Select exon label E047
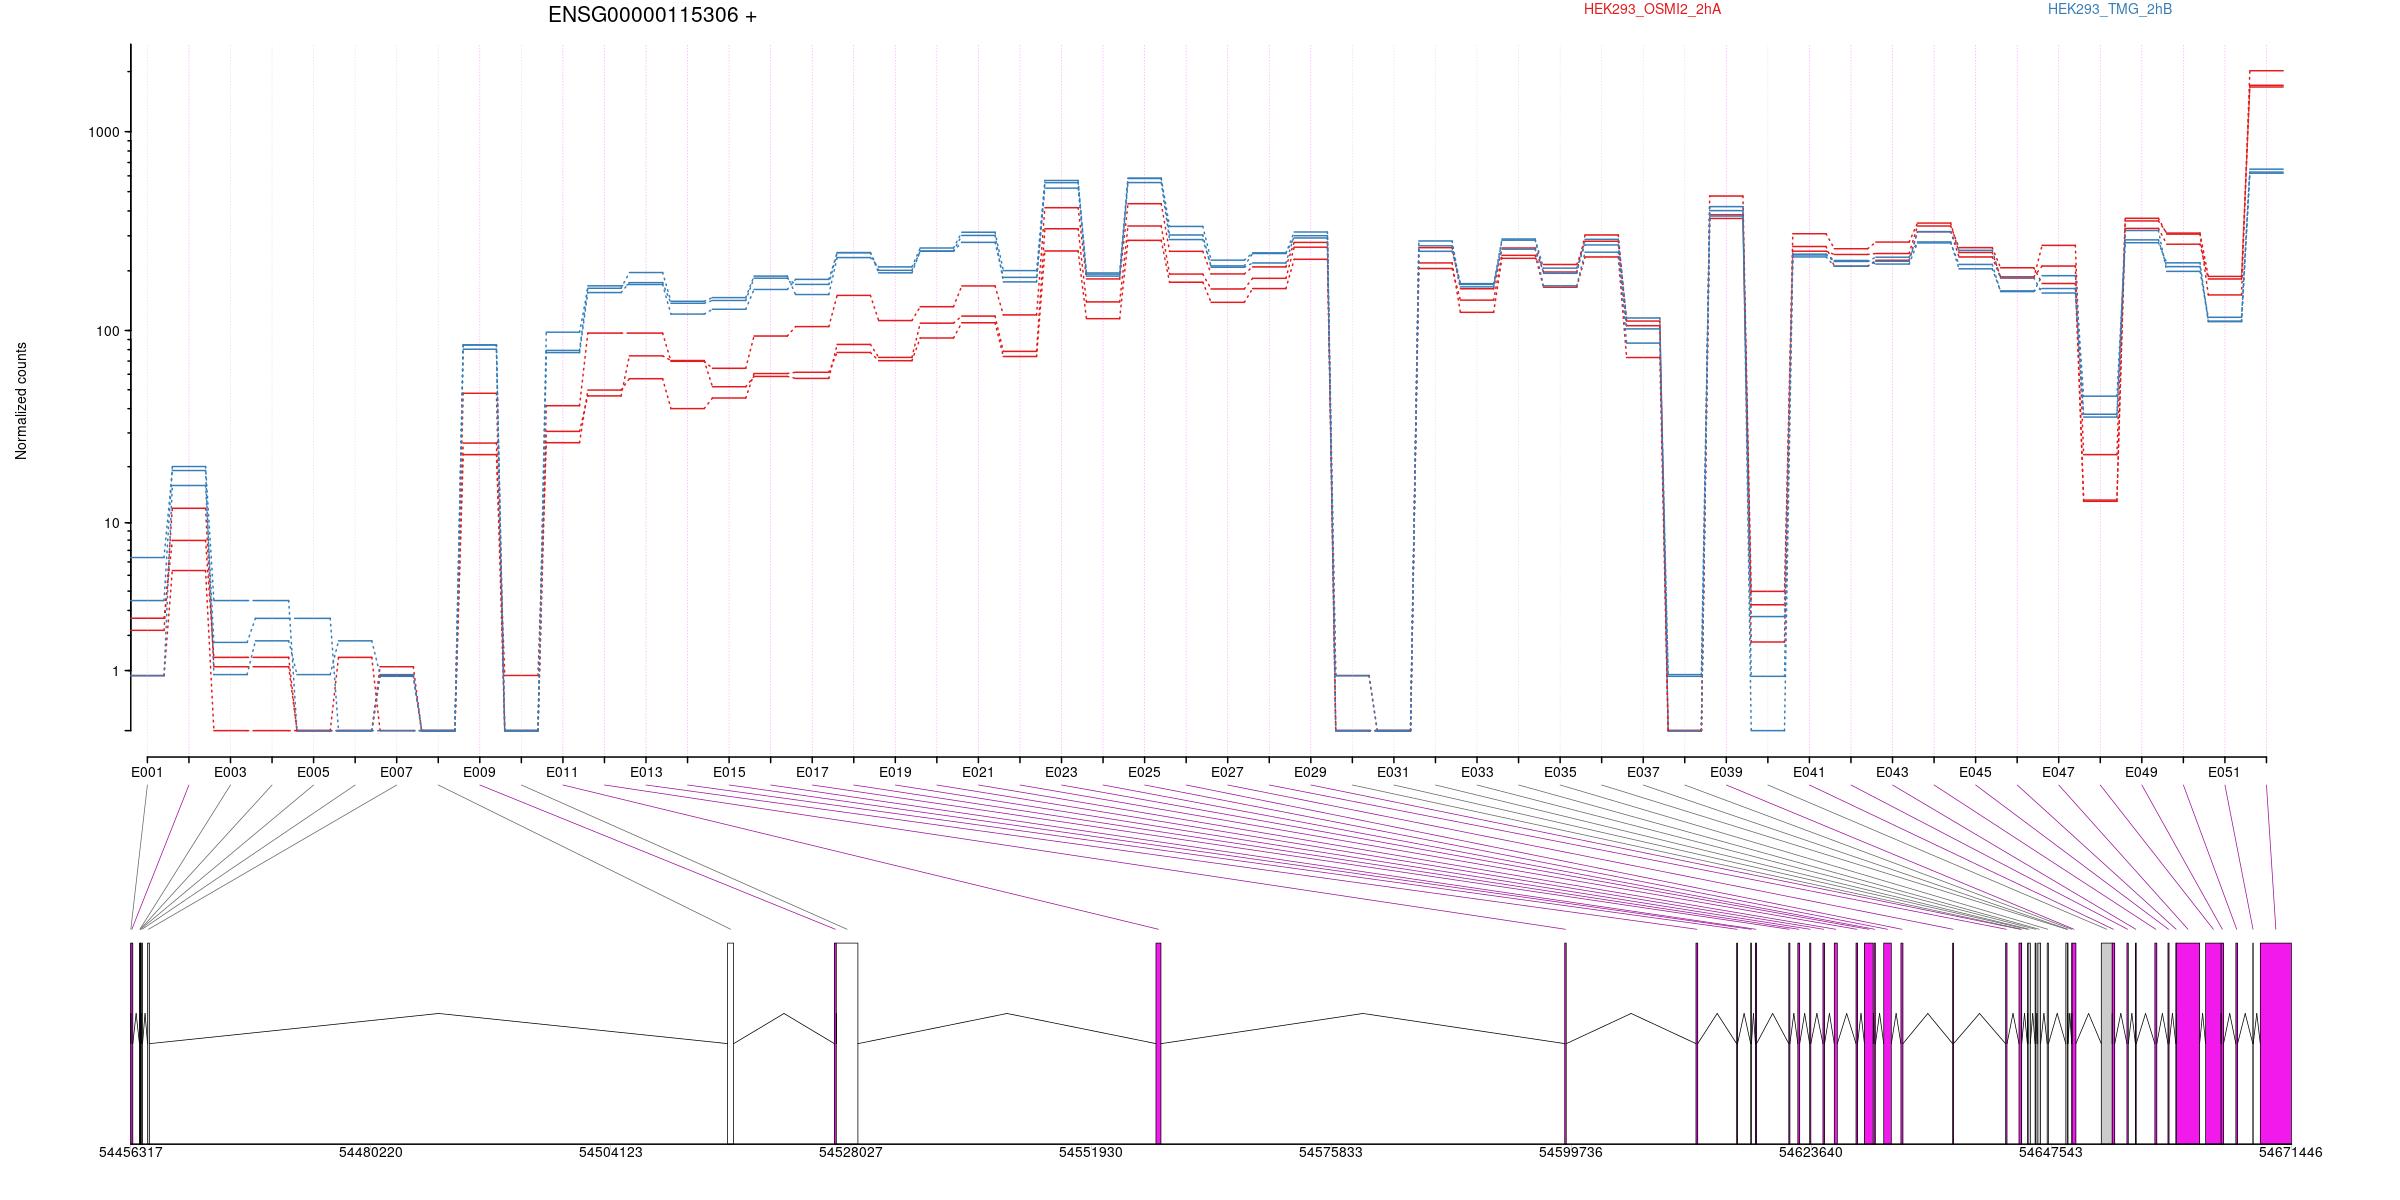Image resolution: width=2400 pixels, height=1200 pixels. pos(2058,772)
